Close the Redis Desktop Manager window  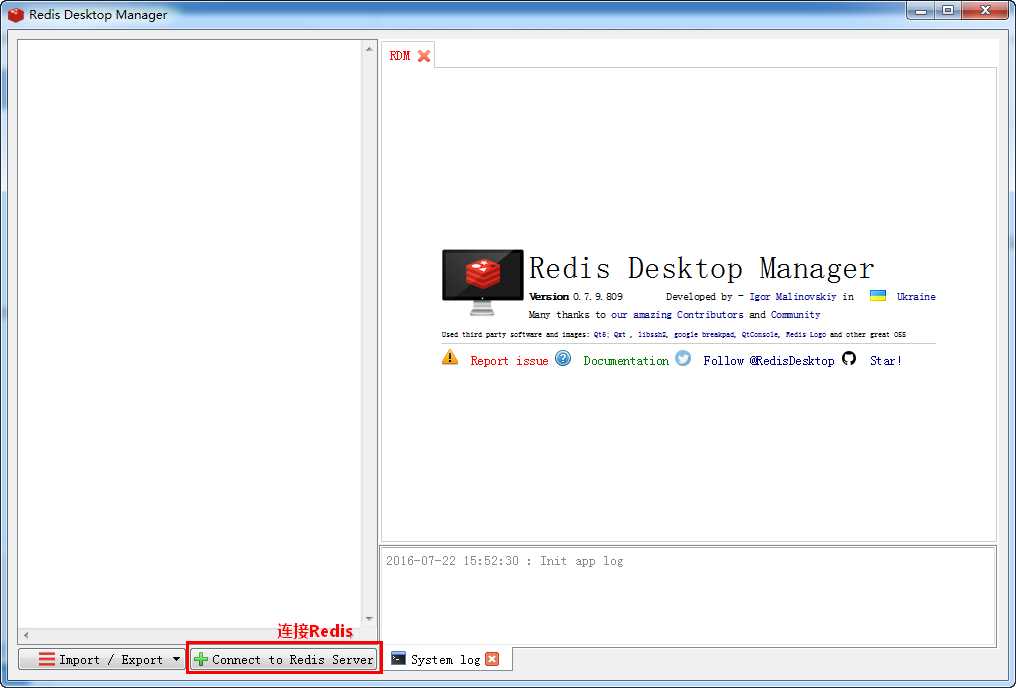985,10
